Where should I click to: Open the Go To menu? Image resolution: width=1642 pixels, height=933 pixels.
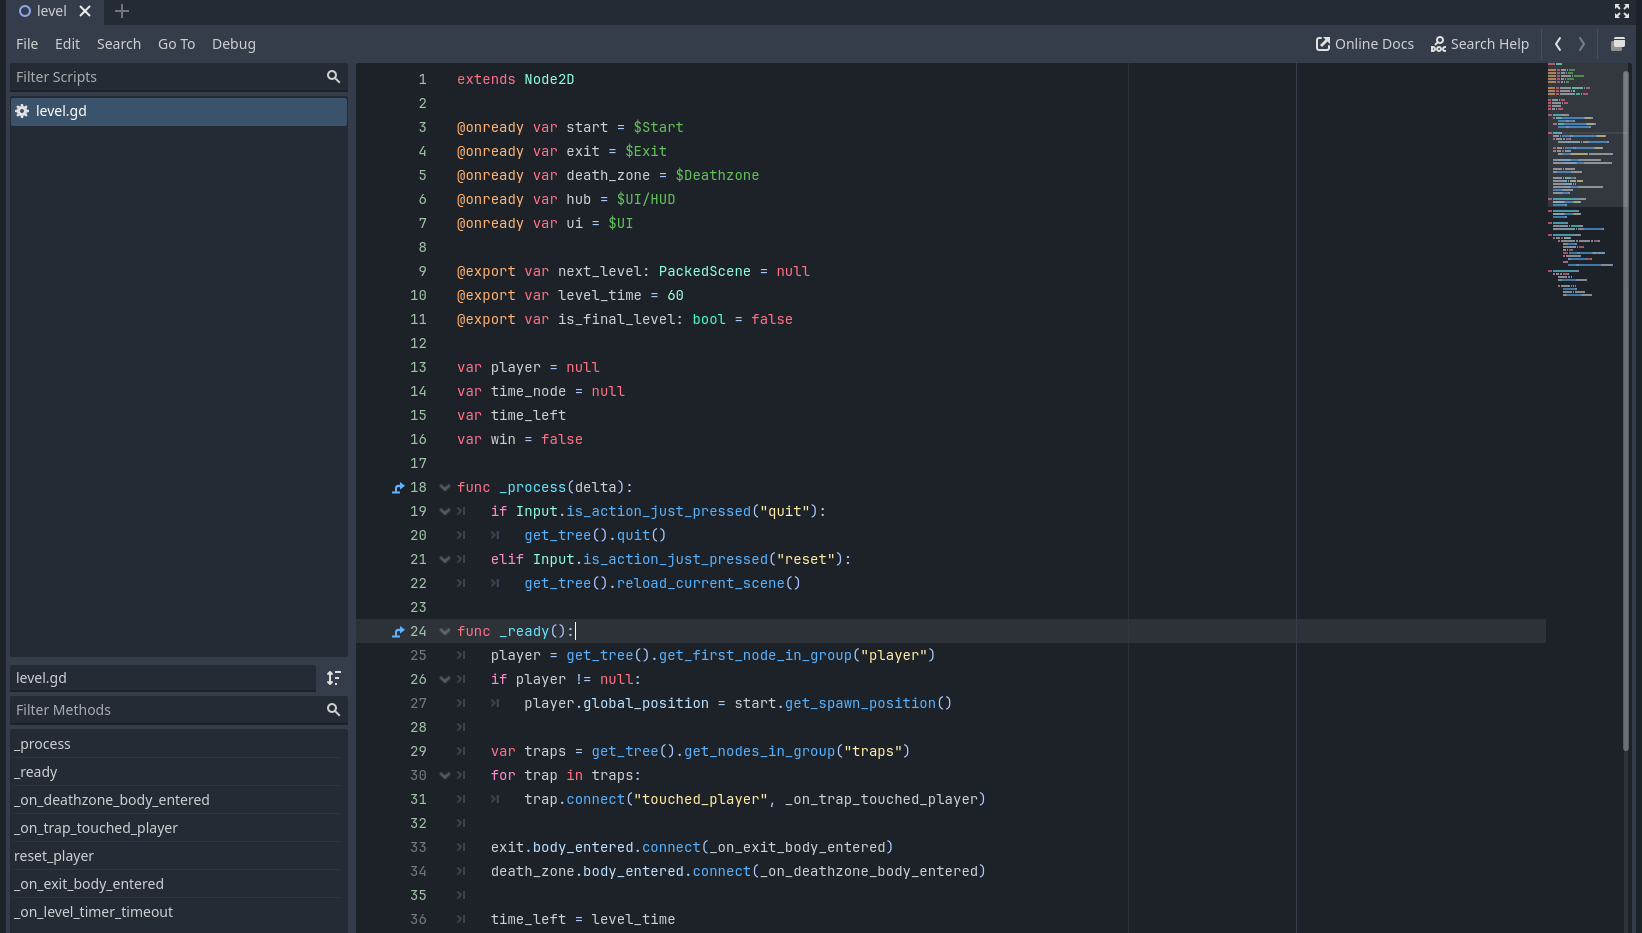point(176,44)
